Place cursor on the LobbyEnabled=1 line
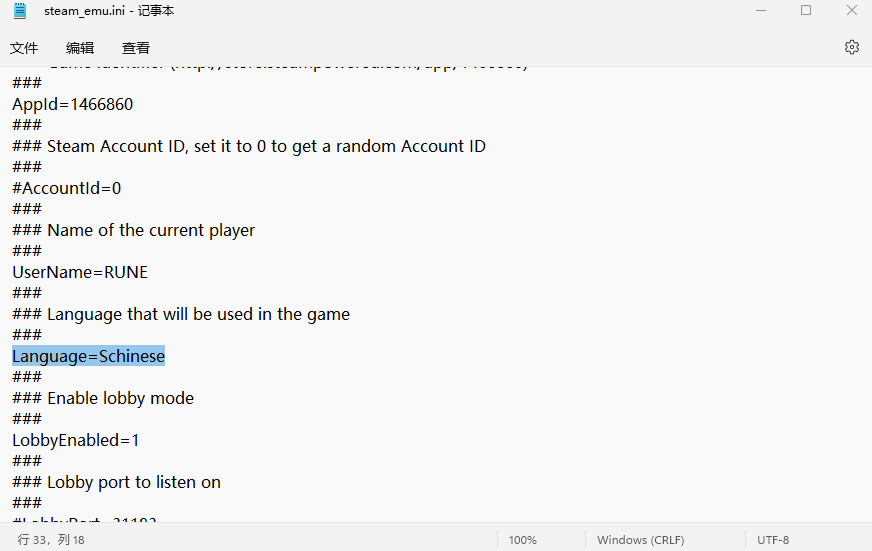The height and width of the screenshot is (551, 872). [76, 440]
